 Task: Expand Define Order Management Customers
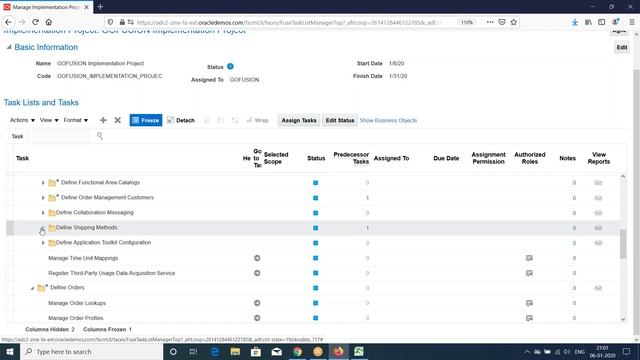click(x=43, y=198)
